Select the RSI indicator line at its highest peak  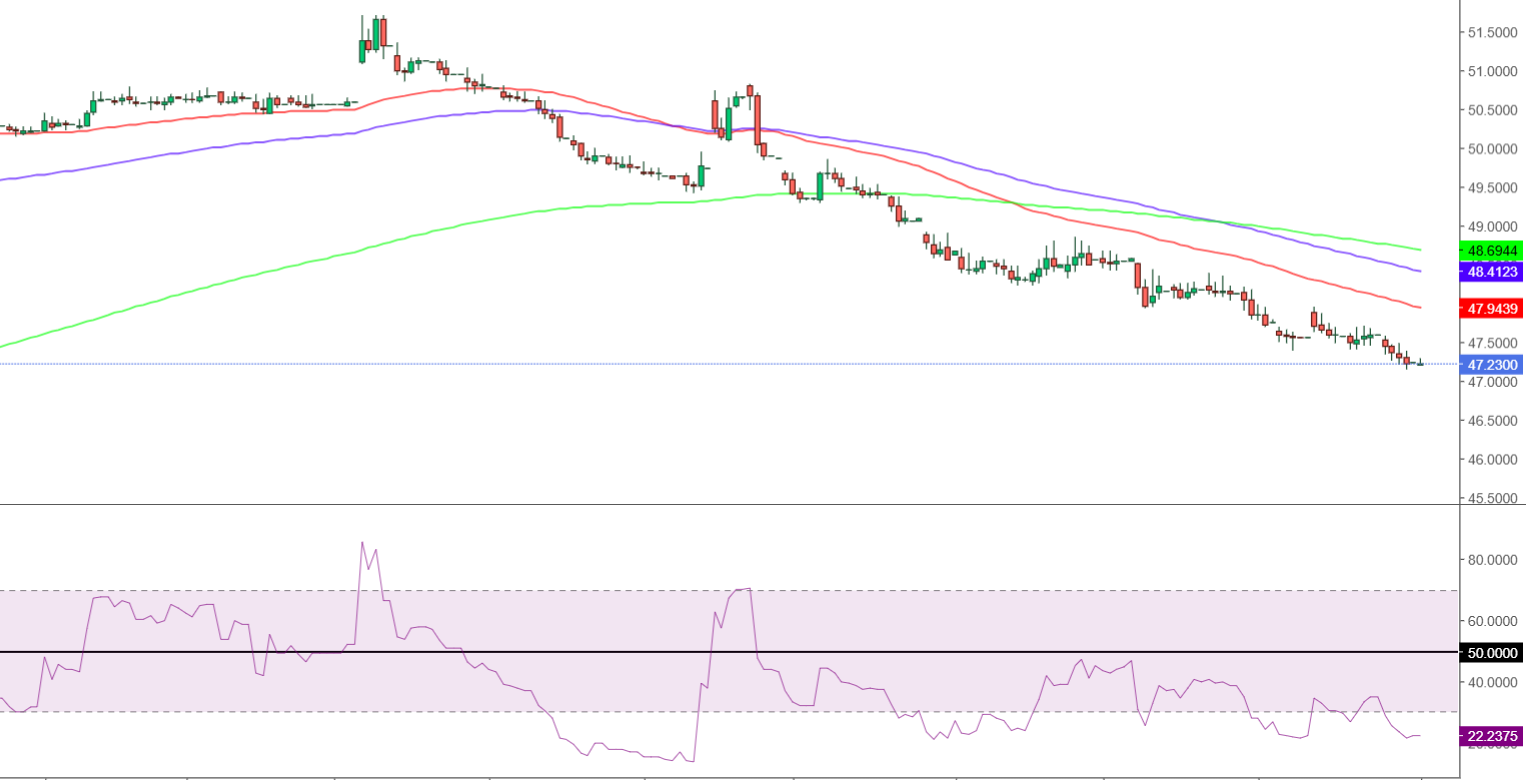pos(362,543)
